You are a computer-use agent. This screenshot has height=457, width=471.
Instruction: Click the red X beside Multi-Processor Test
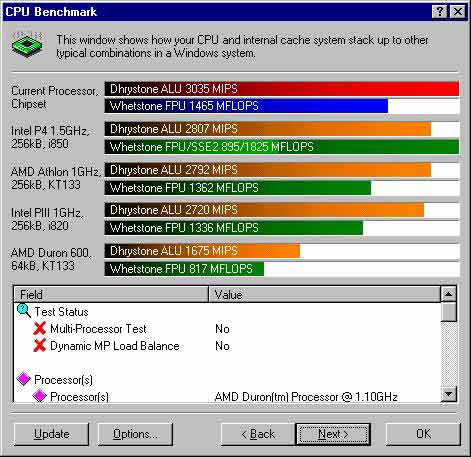pyautogui.click(x=40, y=329)
